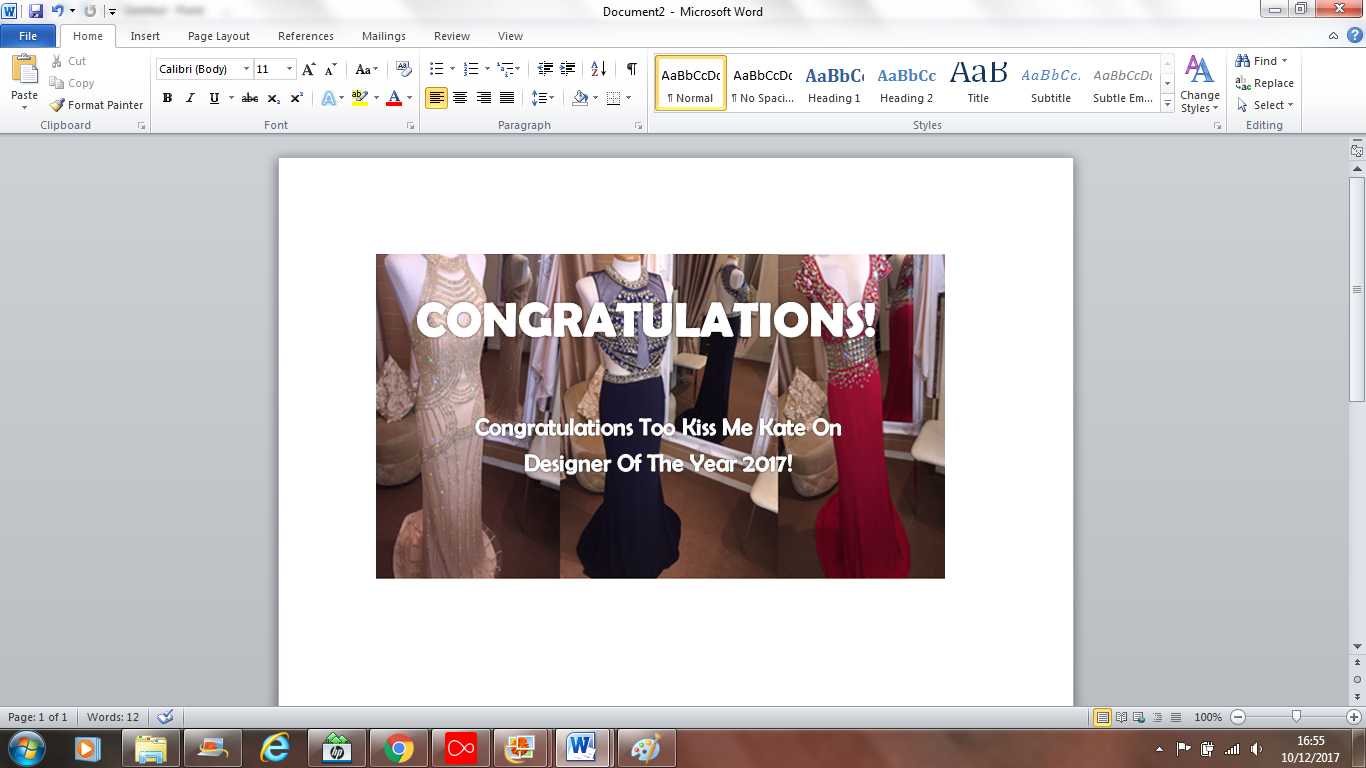Open the Select dropdown in Editing
This screenshot has height=768, width=1366.
pyautogui.click(x=1265, y=105)
